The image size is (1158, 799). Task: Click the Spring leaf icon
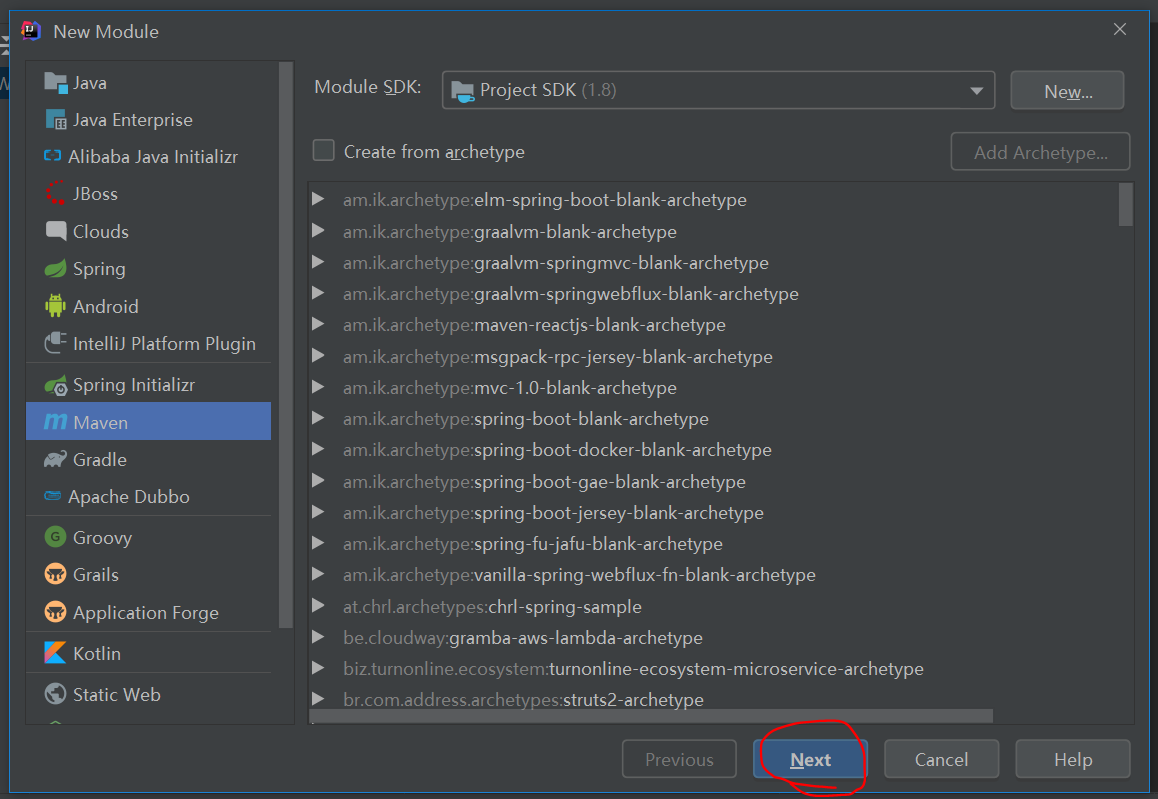(56, 269)
